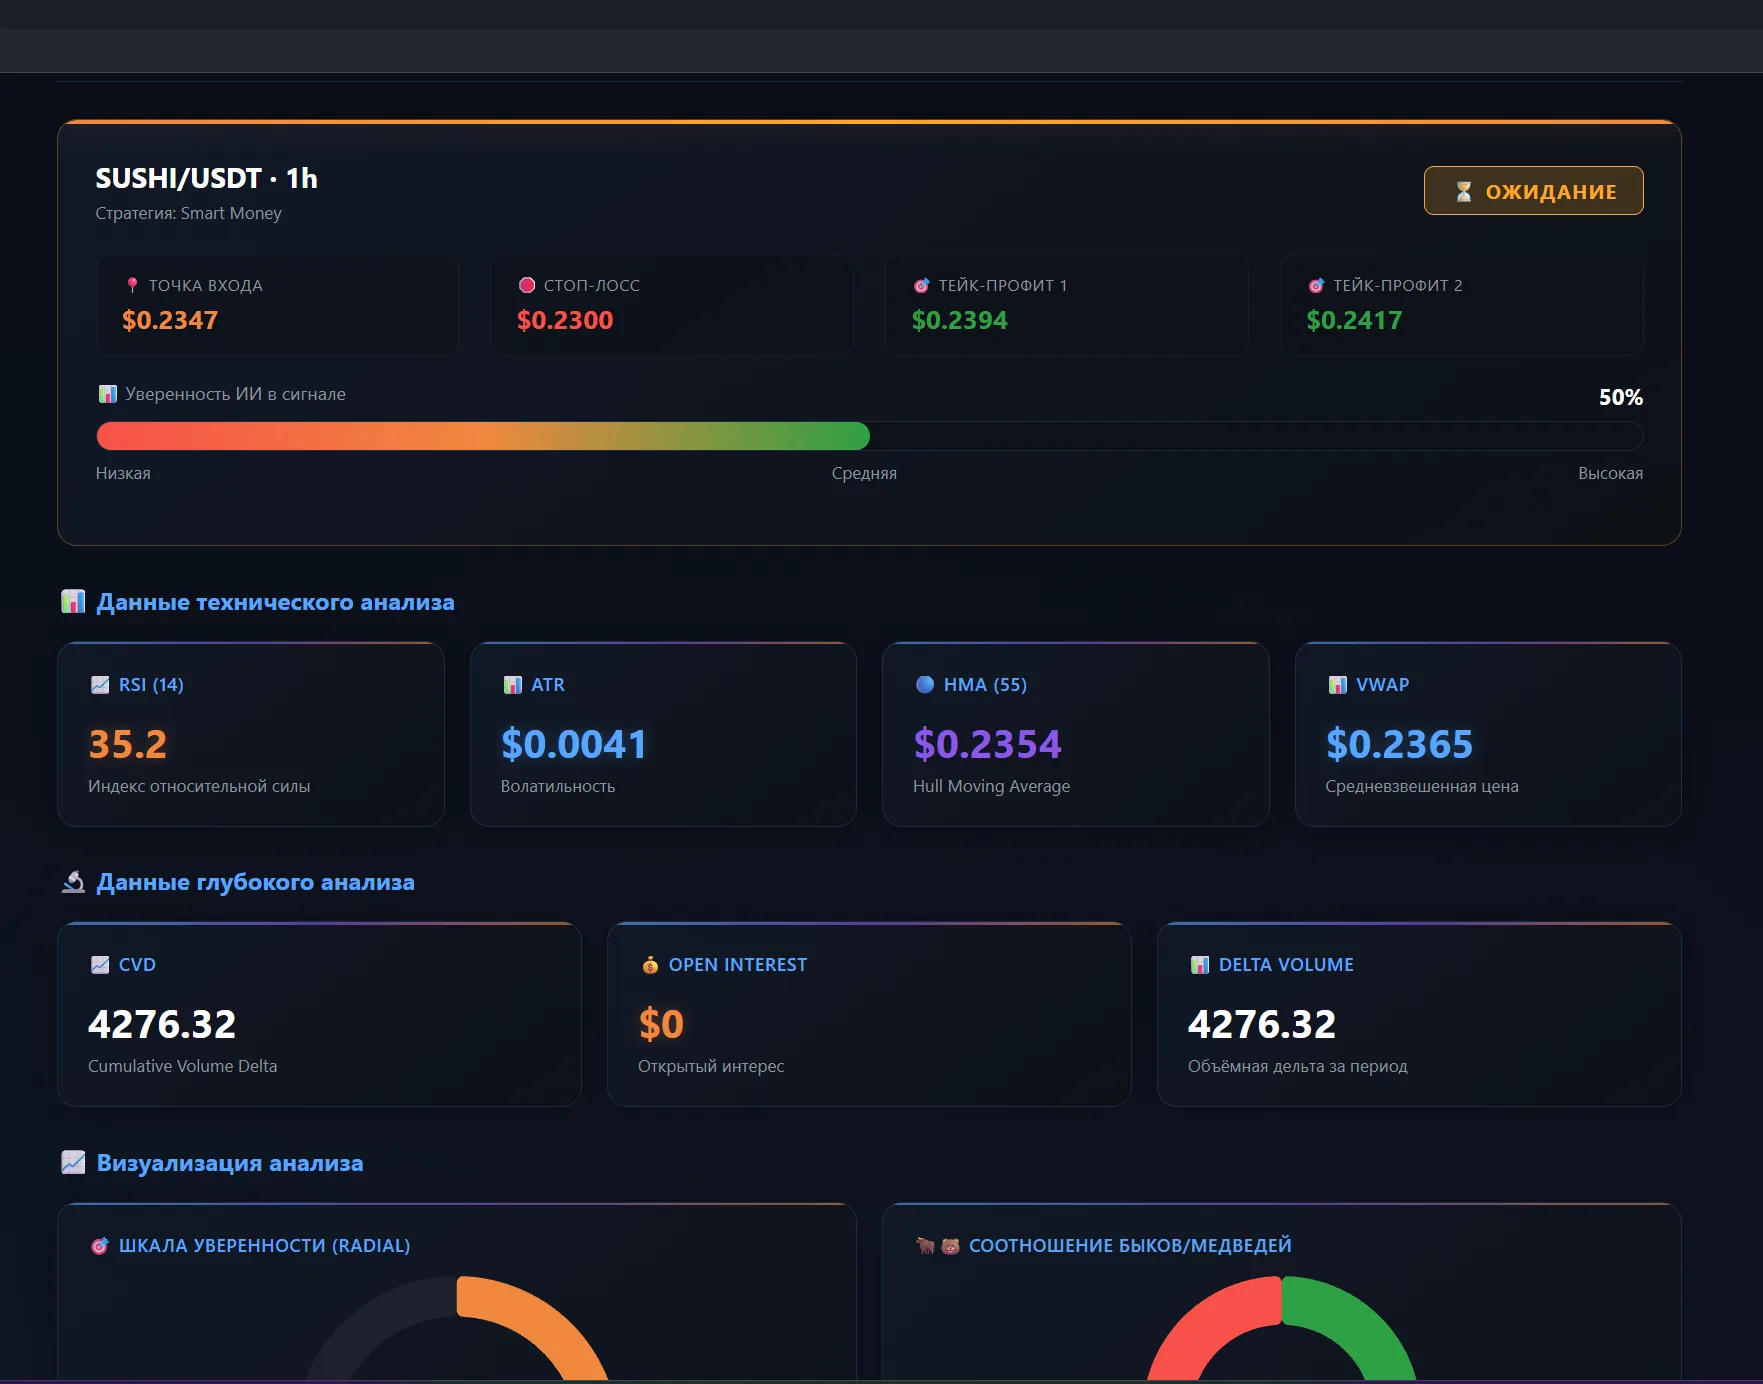The height and width of the screenshot is (1384, 1763).
Task: Click the ОЖИДАНИЕ status button
Action: [1533, 191]
